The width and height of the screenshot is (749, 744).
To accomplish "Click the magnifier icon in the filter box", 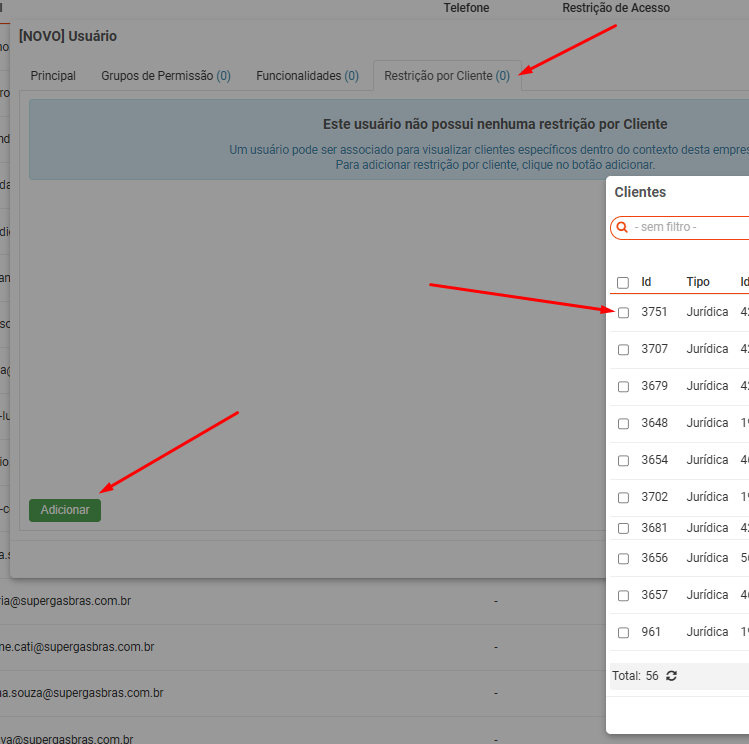I will 622,228.
